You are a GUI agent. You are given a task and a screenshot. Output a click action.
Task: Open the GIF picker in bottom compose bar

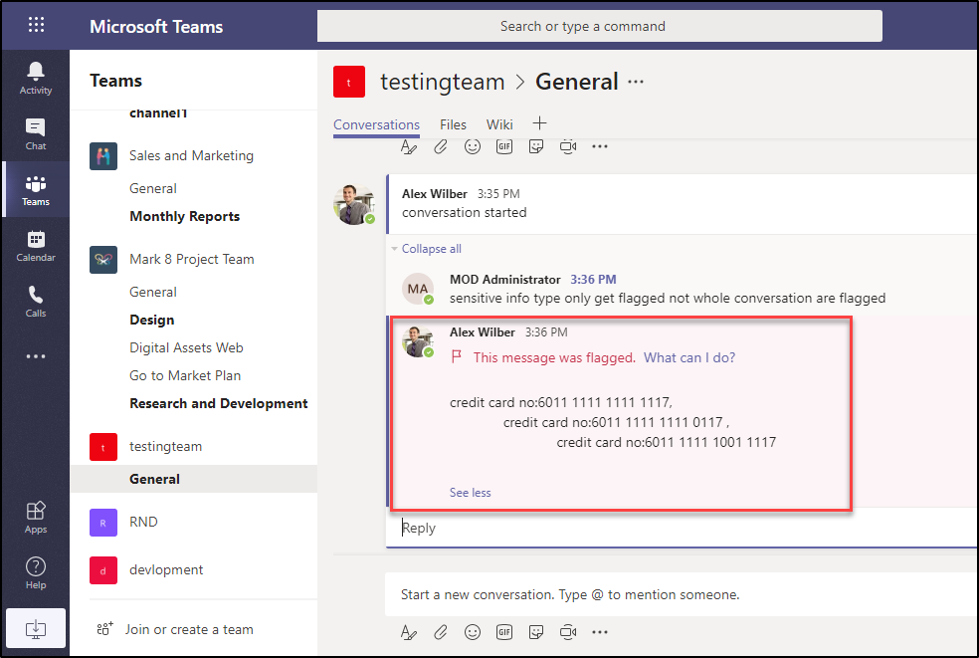(x=504, y=632)
